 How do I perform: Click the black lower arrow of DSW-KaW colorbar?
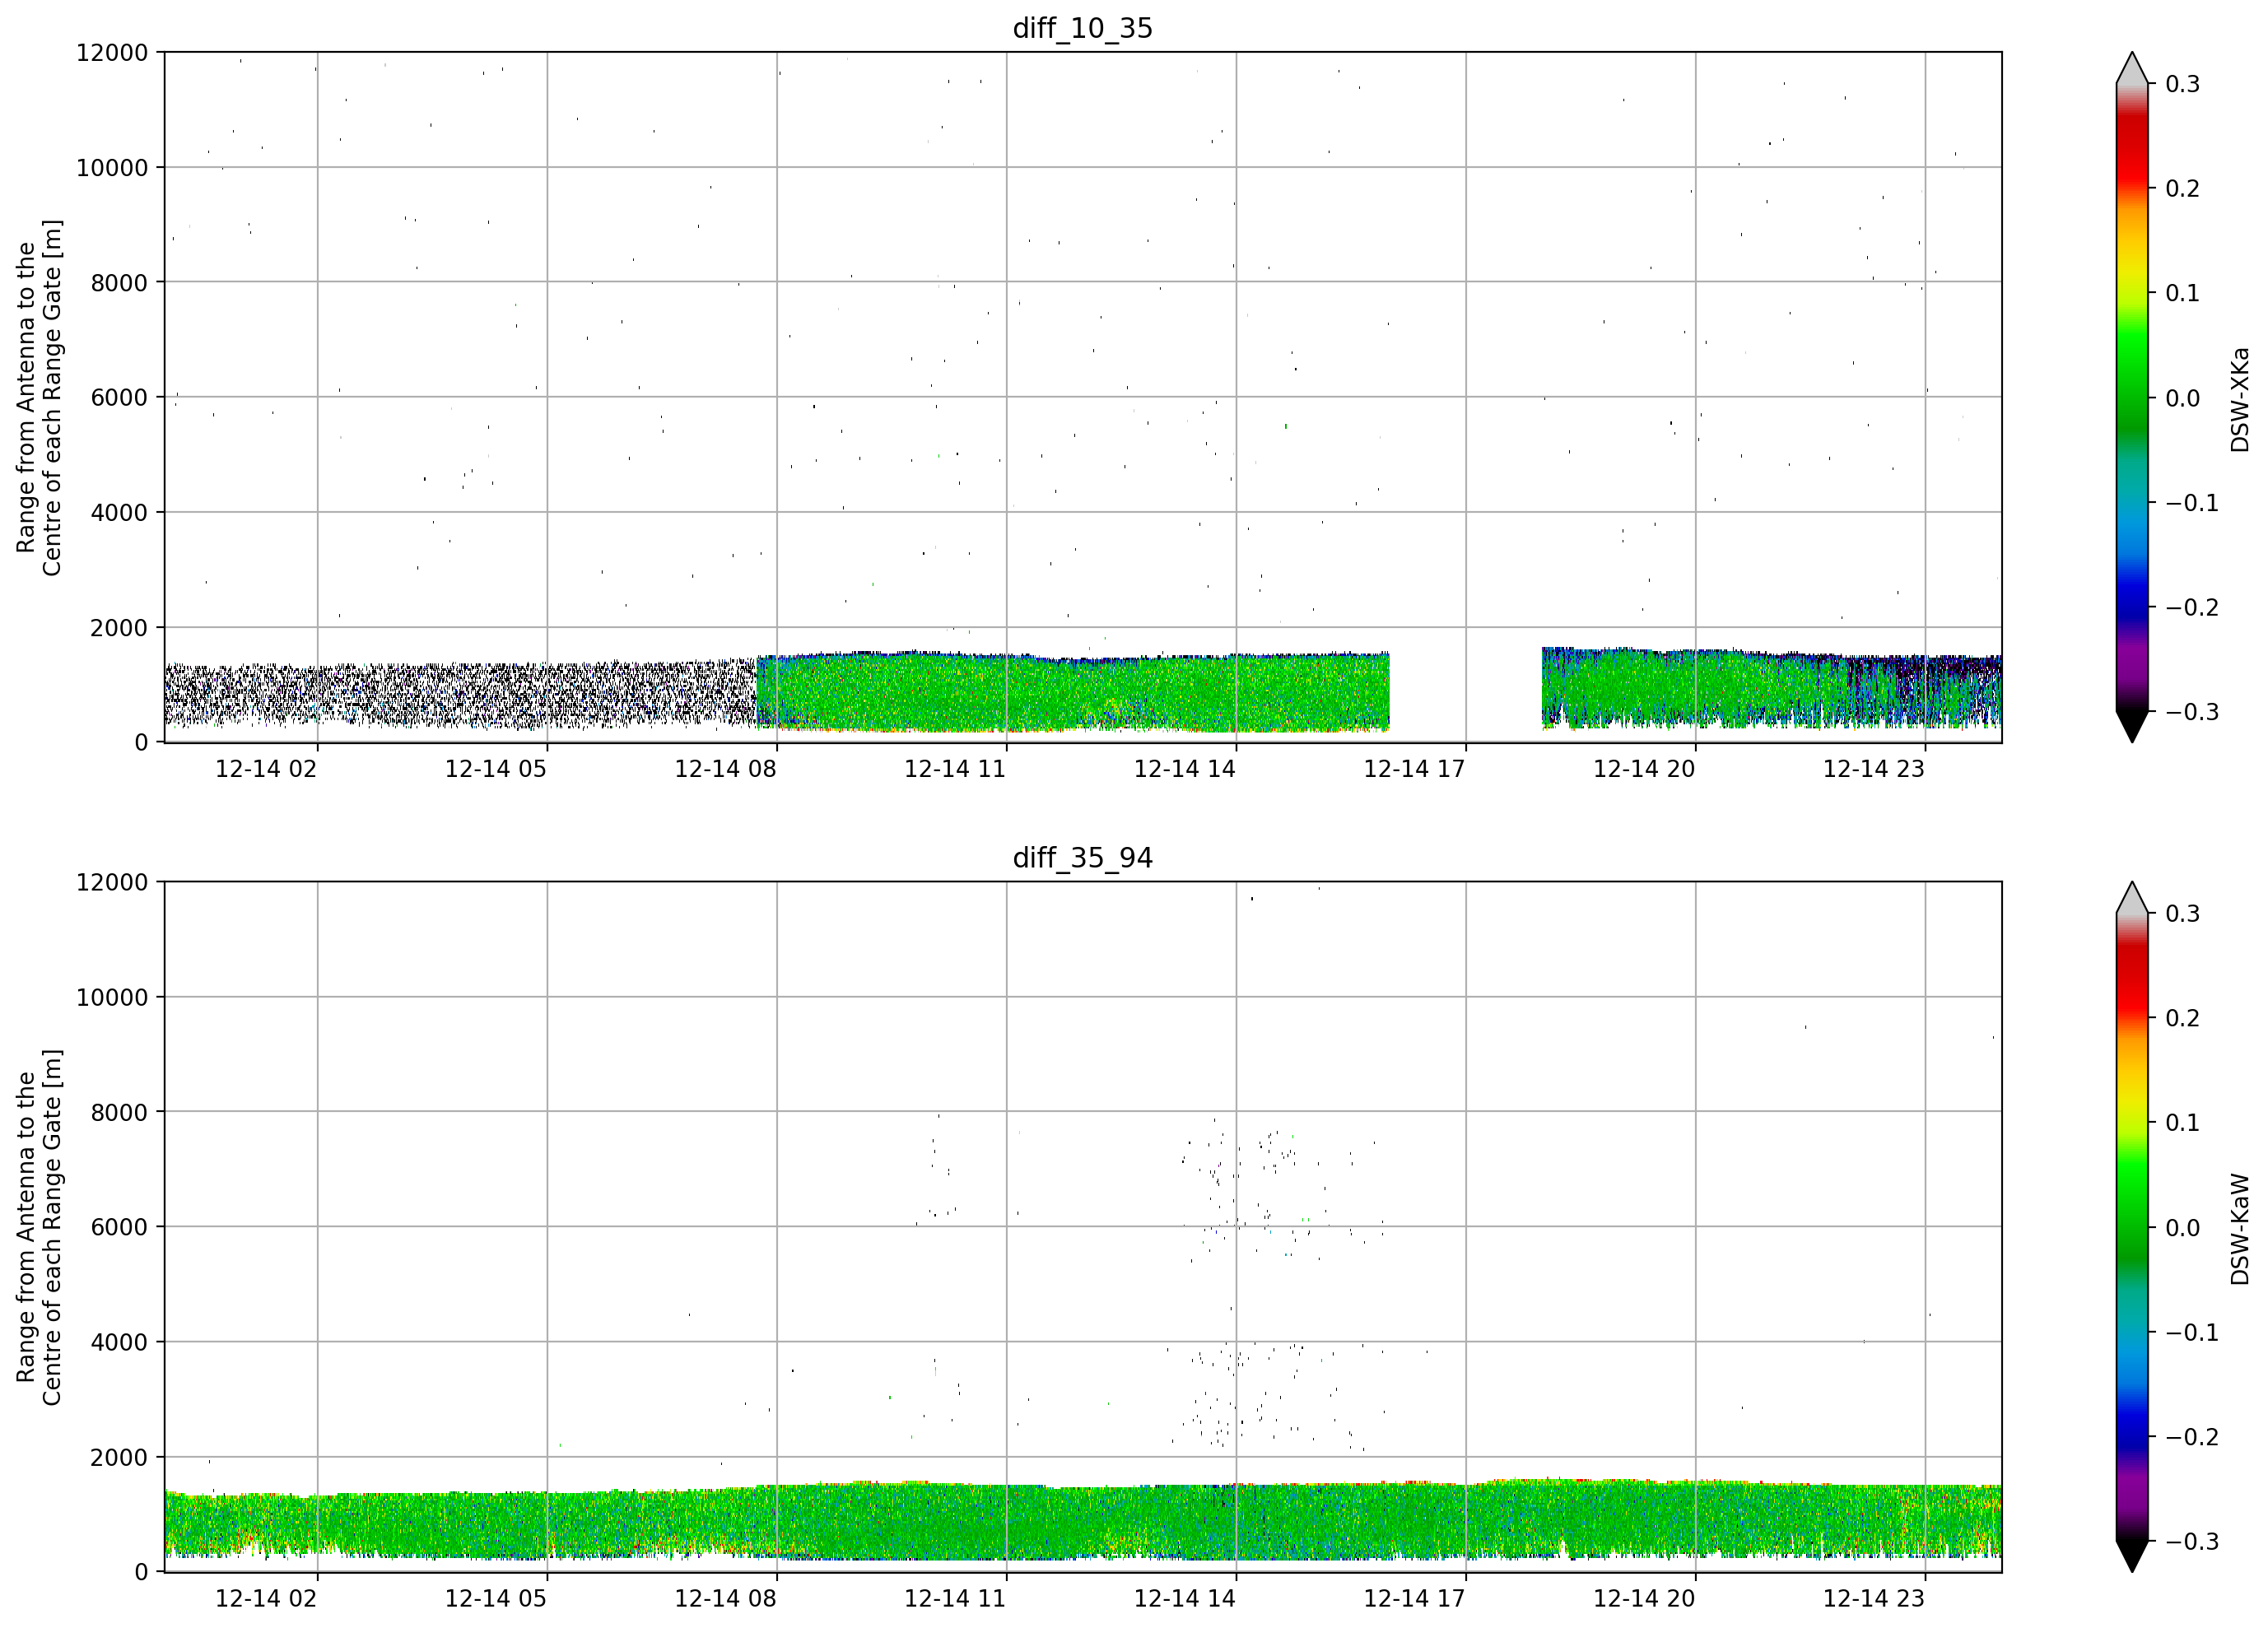pyautogui.click(x=2132, y=1556)
